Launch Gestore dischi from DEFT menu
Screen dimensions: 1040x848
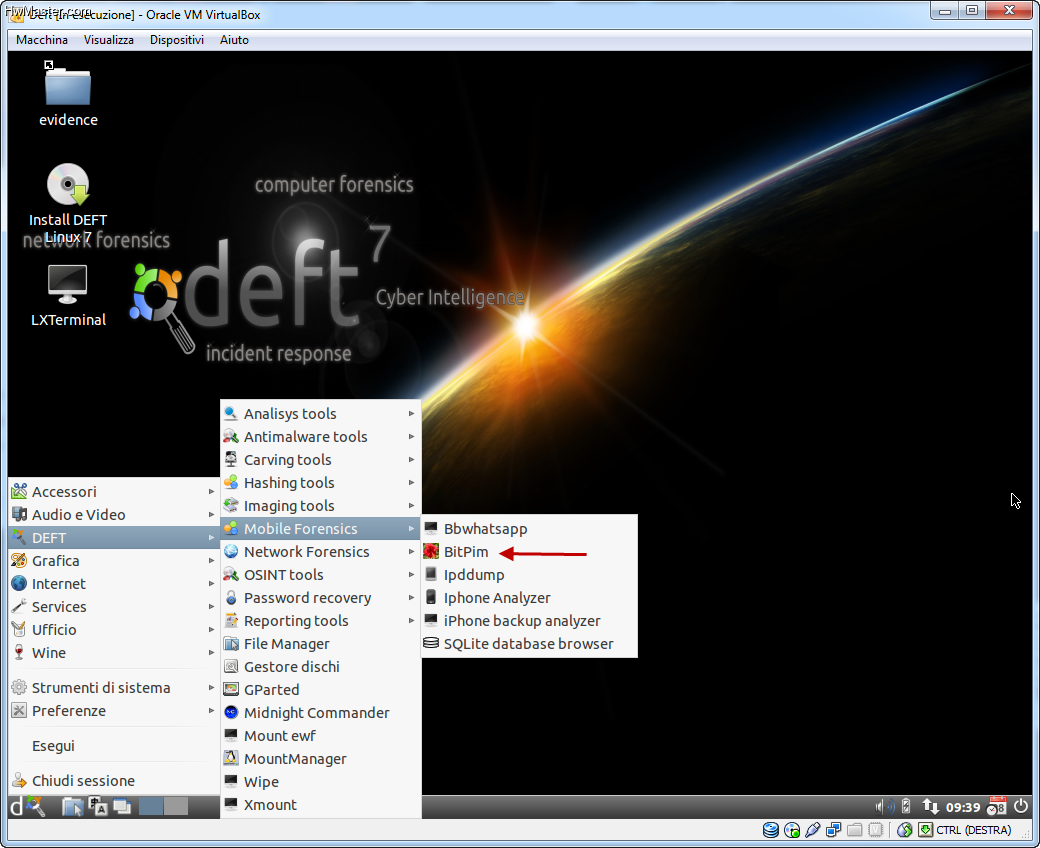coord(321,667)
